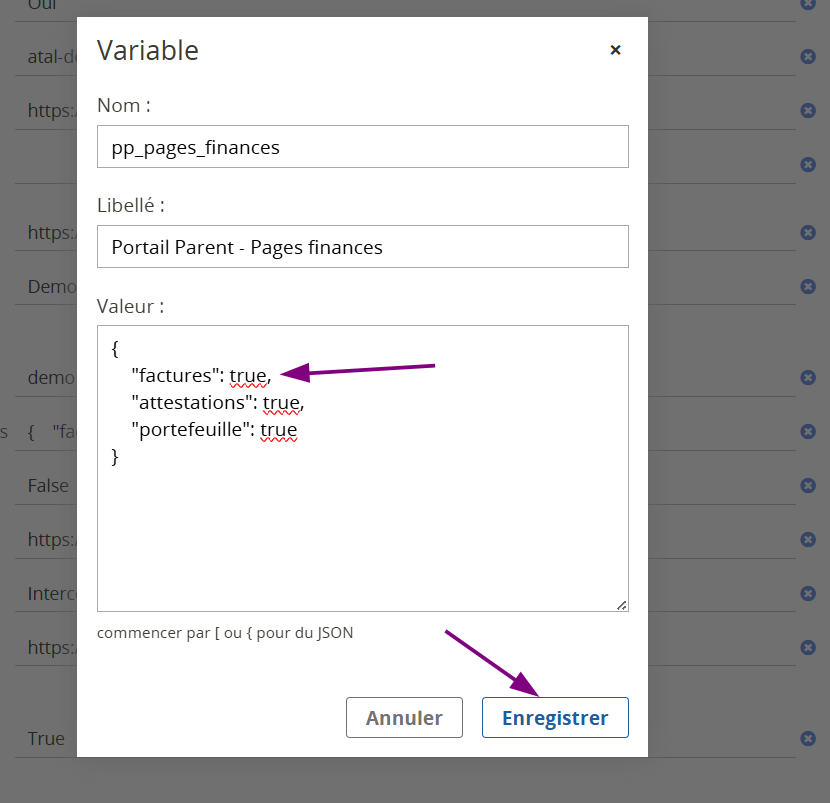
Task: Close the Variable dialog with the X
Action: [615, 50]
